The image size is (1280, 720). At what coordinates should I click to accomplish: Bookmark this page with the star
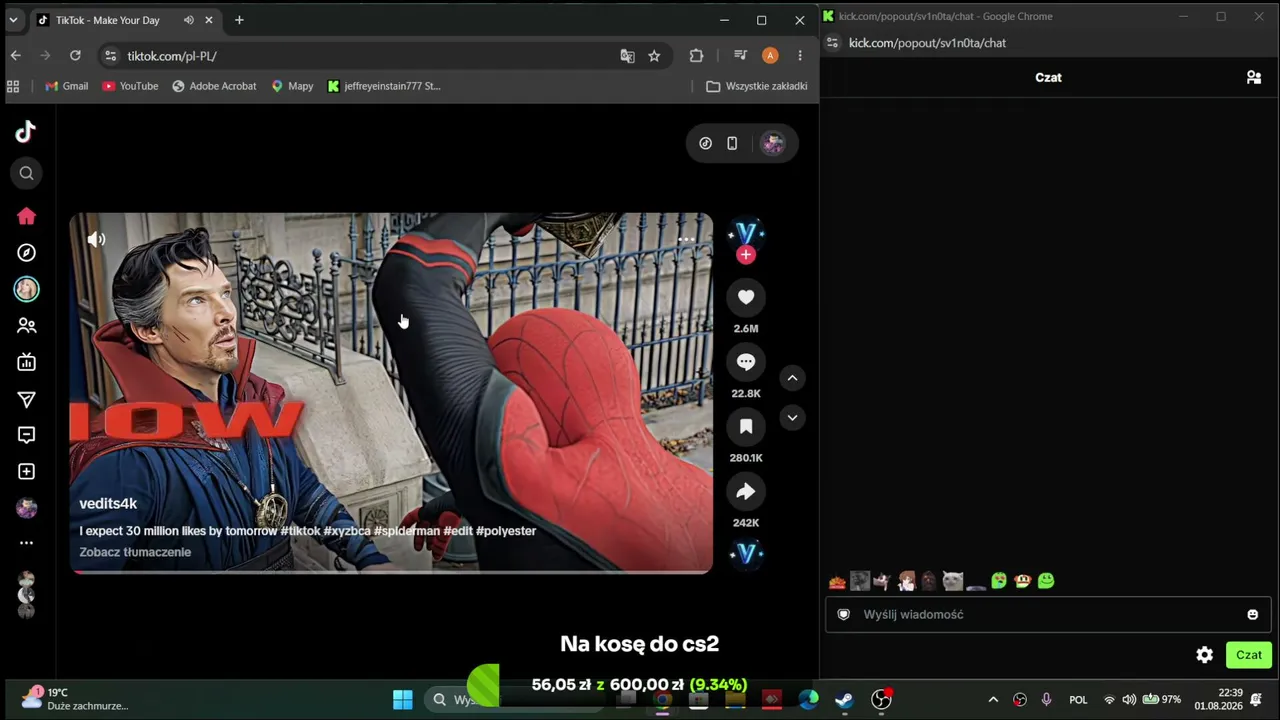654,56
